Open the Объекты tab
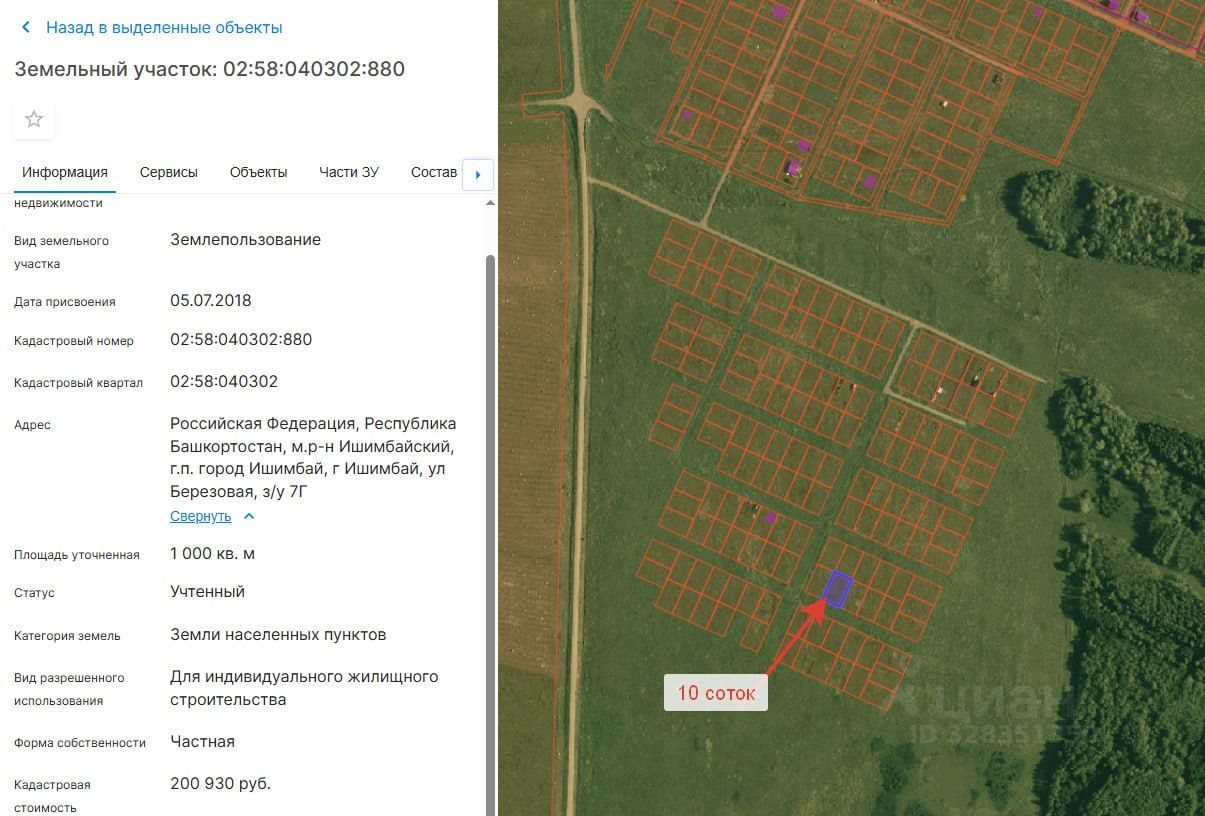Viewport: 1205px width, 816px height. click(258, 172)
